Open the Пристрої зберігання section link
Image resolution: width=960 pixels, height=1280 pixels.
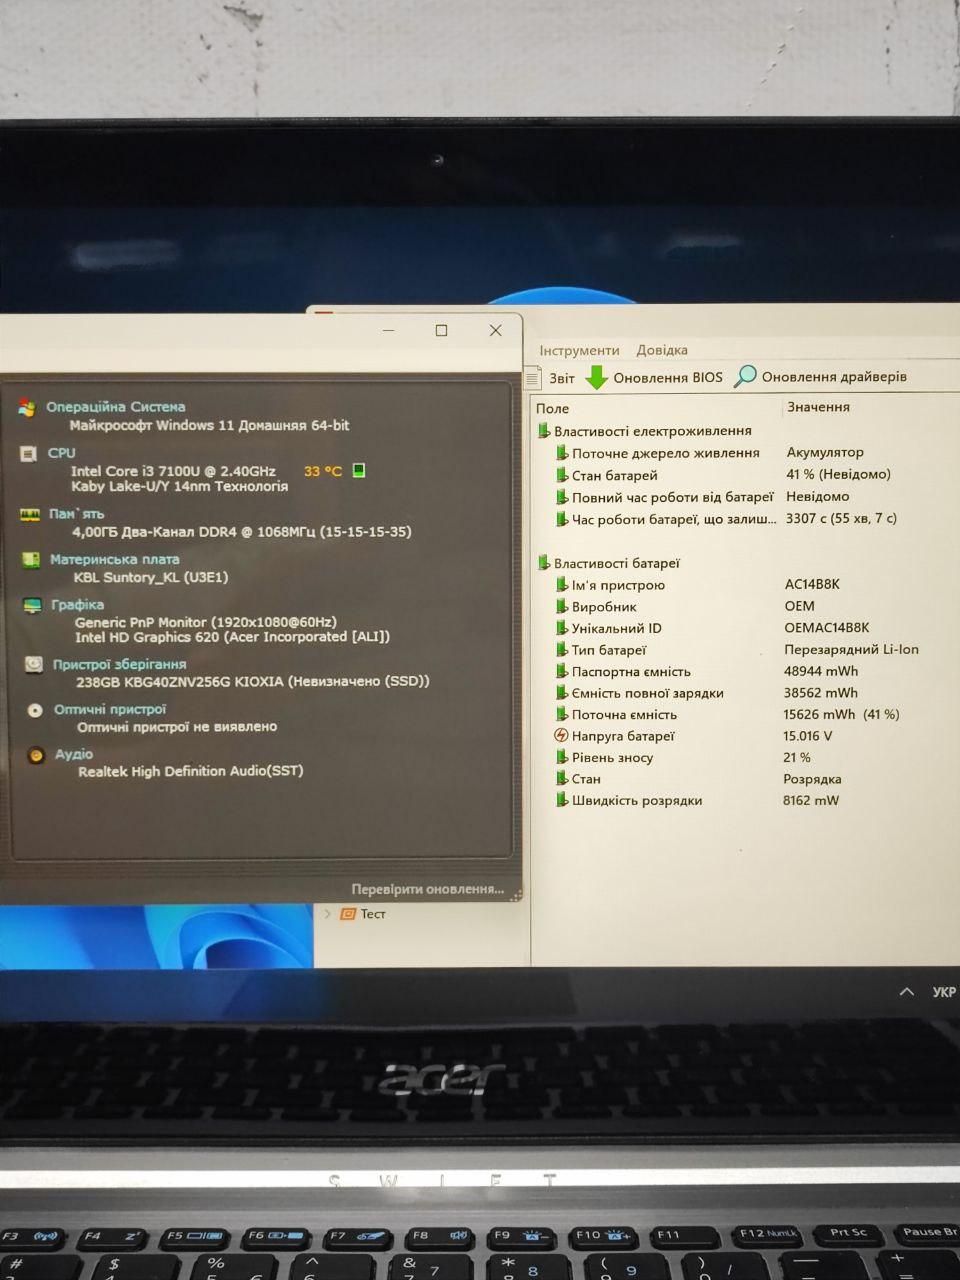click(x=119, y=664)
